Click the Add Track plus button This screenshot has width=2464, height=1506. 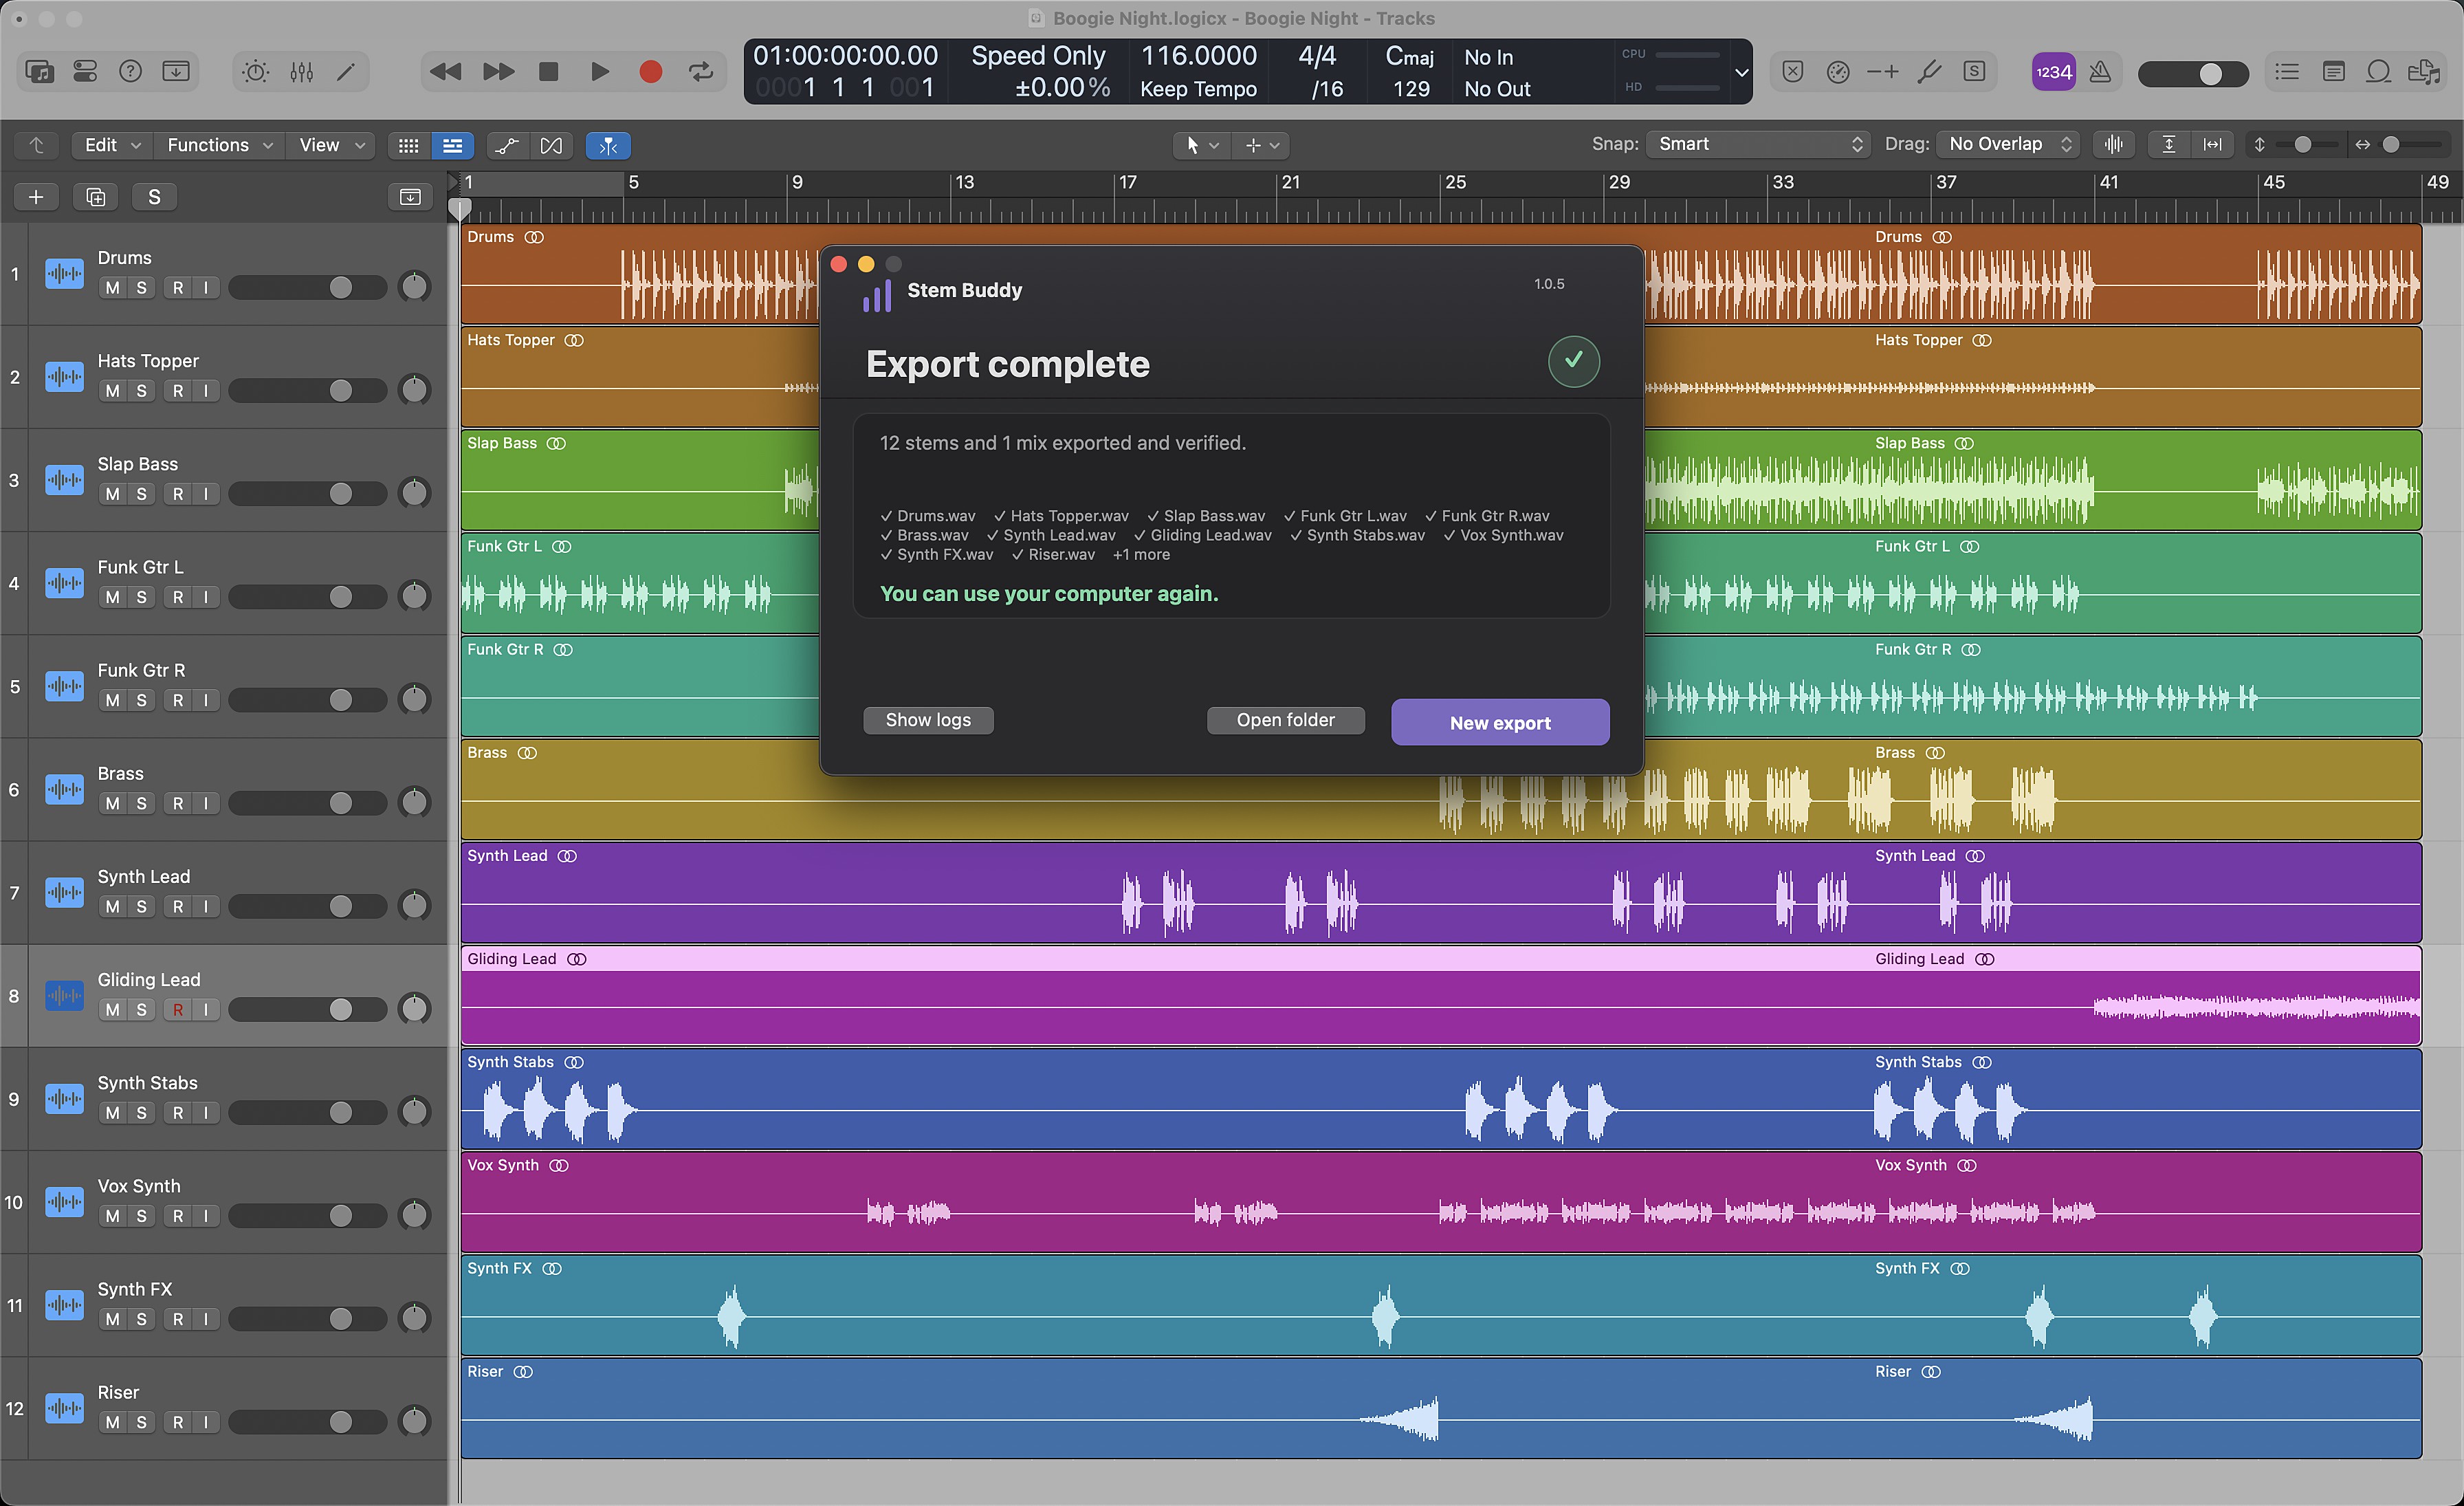[x=36, y=197]
